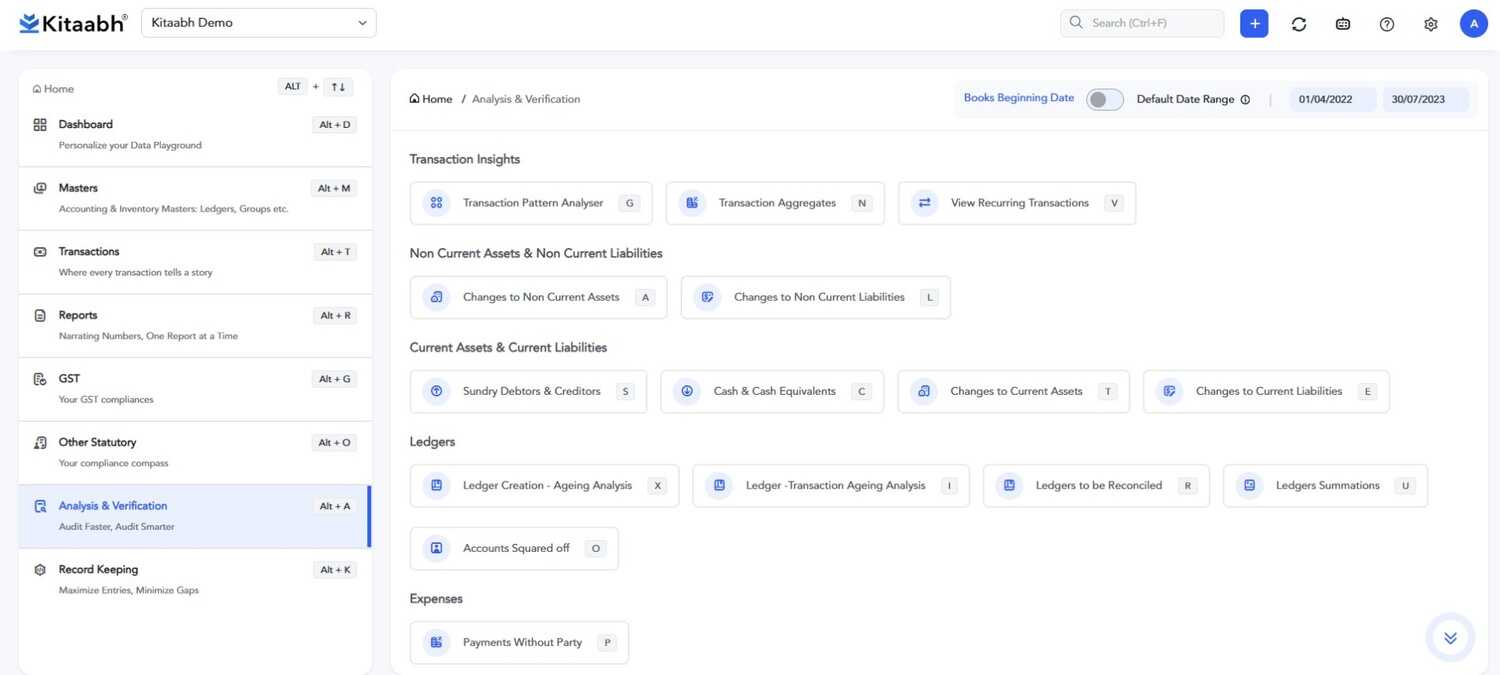Click the refresh sync icon
1500x675 pixels.
click(1299, 24)
